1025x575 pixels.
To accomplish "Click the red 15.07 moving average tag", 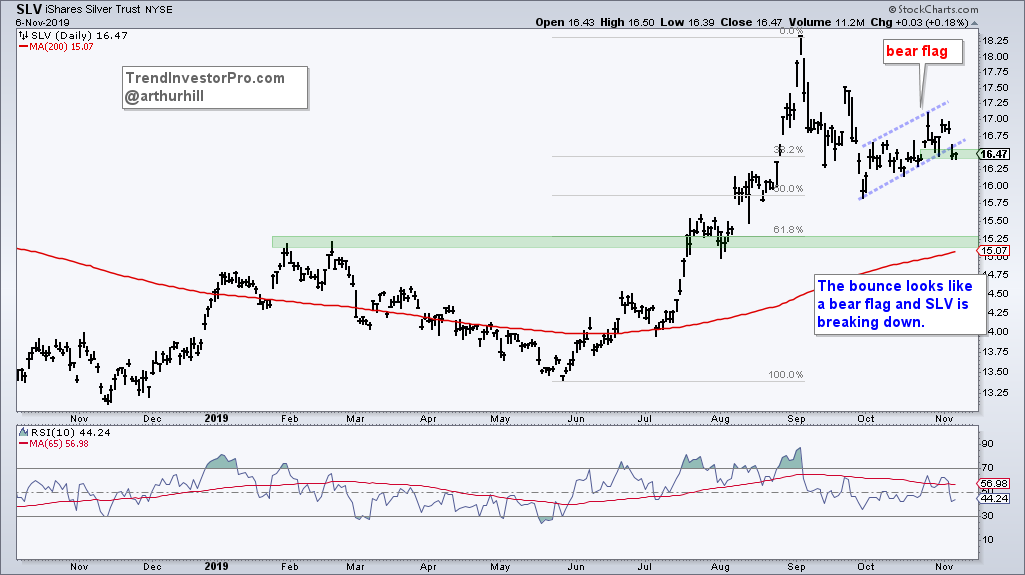I will coord(994,250).
